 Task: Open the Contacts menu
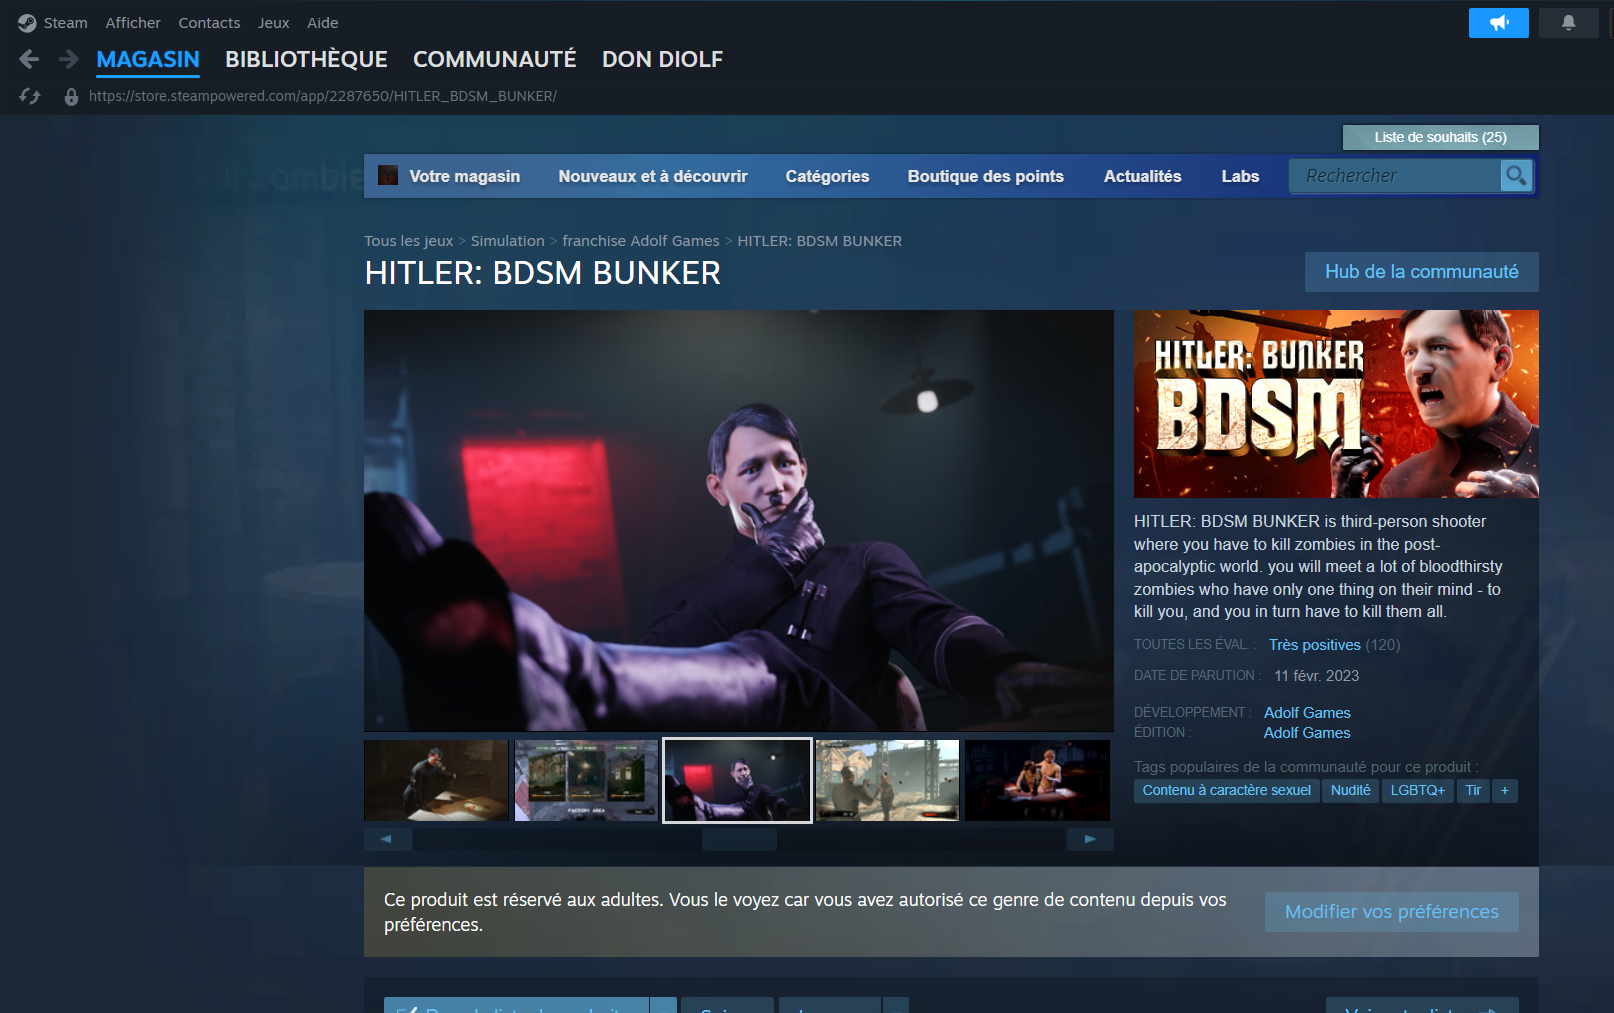pyautogui.click(x=209, y=23)
